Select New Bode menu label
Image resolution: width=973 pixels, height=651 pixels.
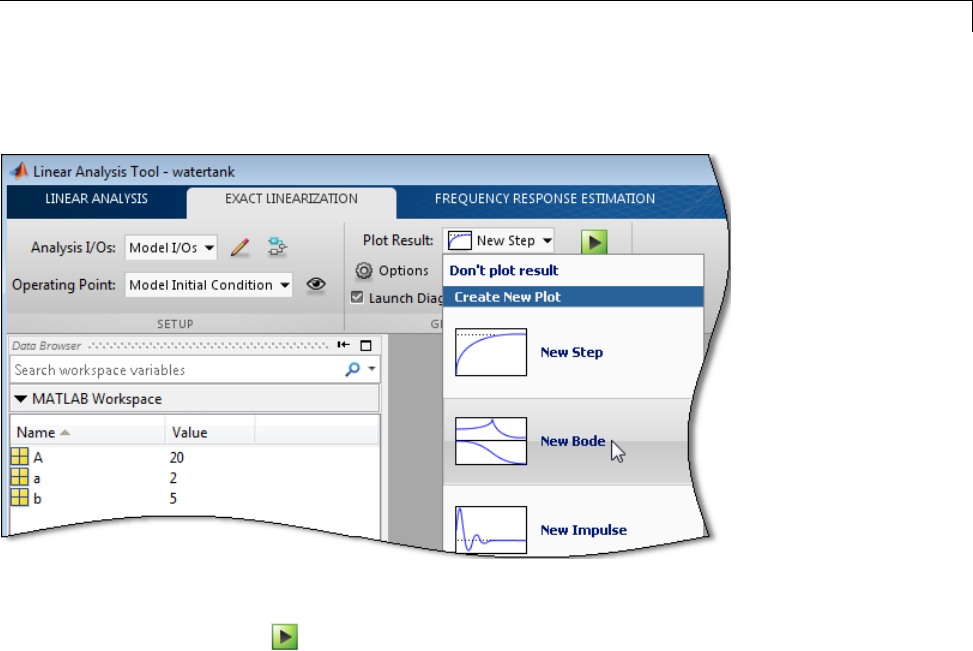573,441
